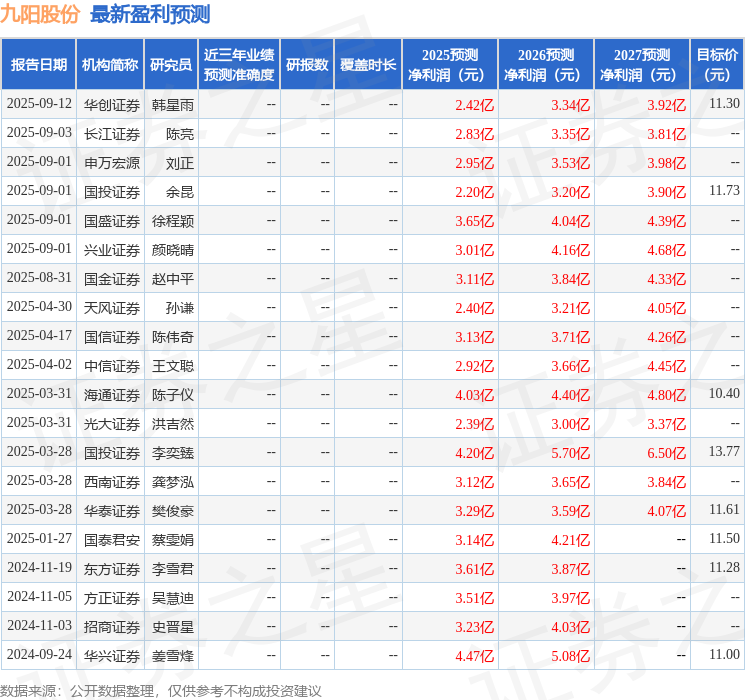
Task: Click 6.50亿 forecast value
Action: point(666,453)
